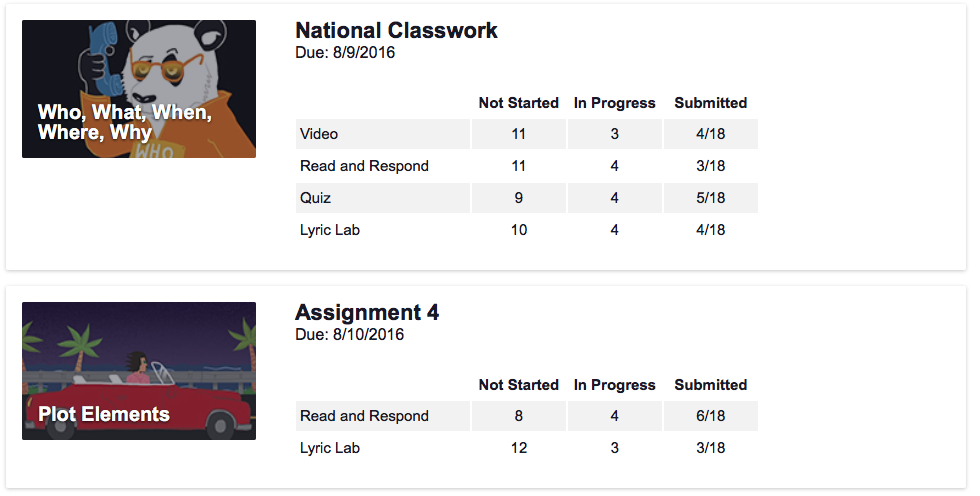This screenshot has width=980, height=496.
Task: Click Not Started header in National Classwork
Action: [x=518, y=103]
